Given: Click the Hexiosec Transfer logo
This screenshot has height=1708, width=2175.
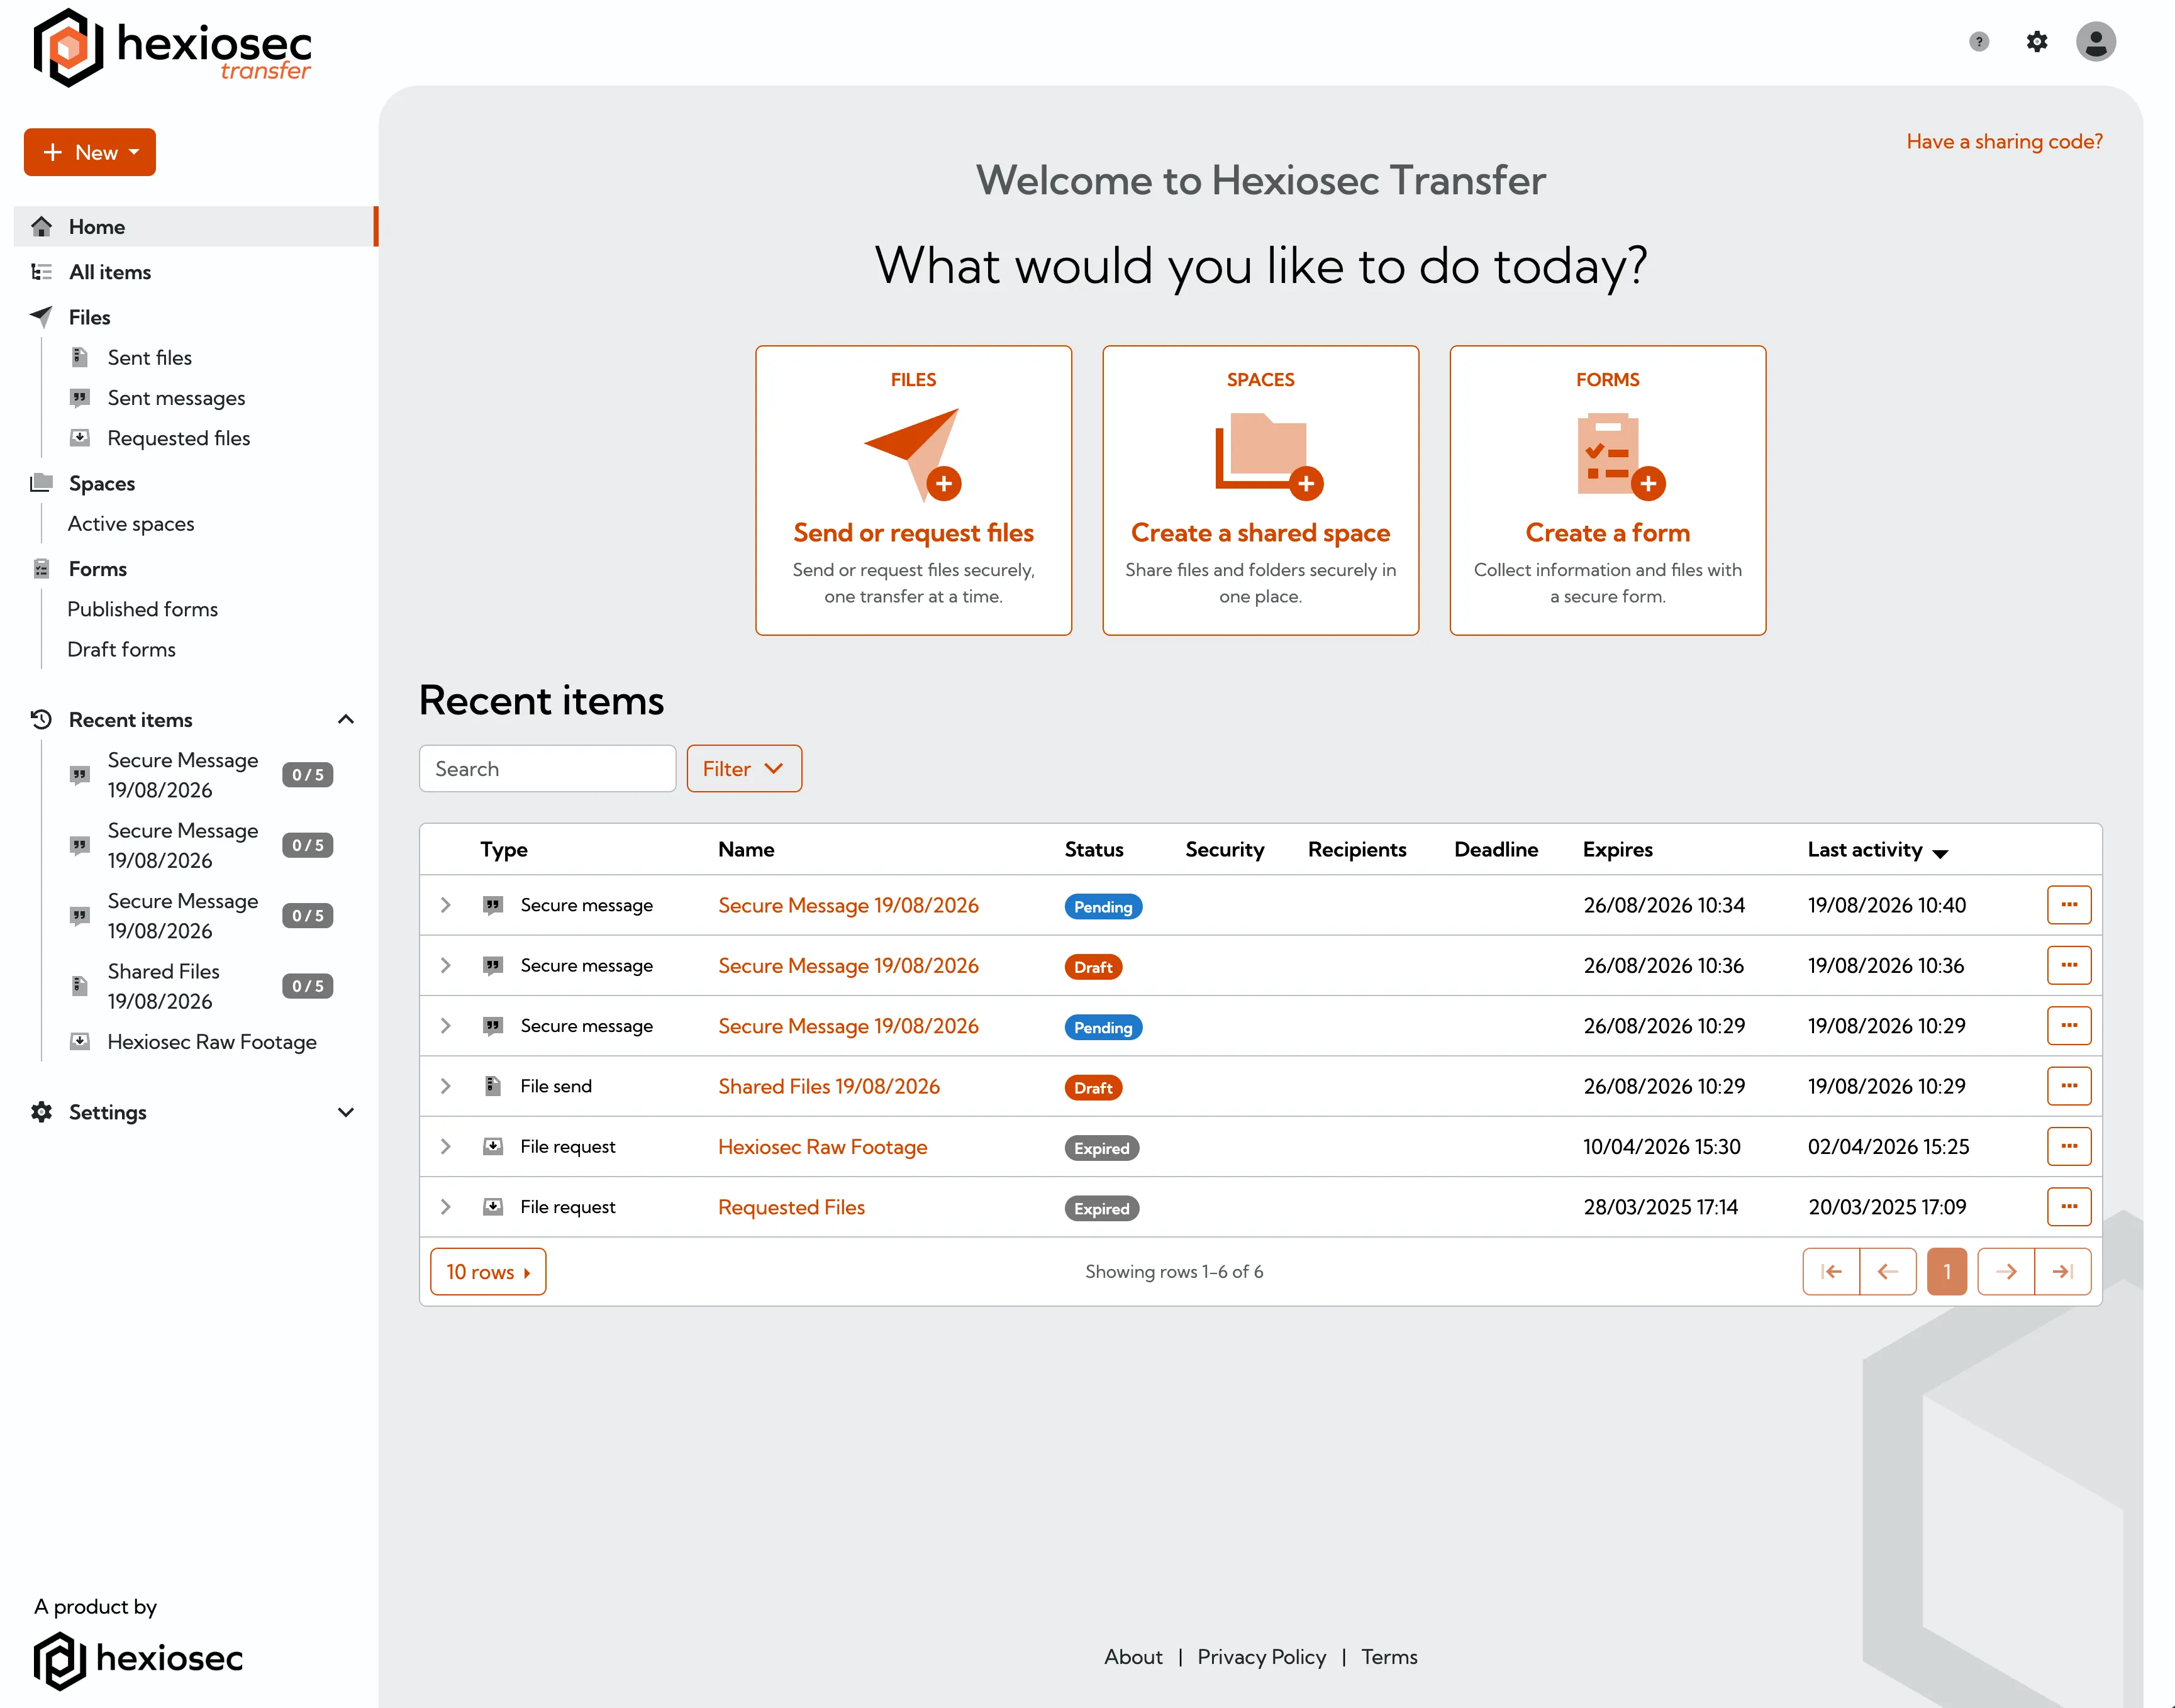Looking at the screenshot, I should point(172,47).
